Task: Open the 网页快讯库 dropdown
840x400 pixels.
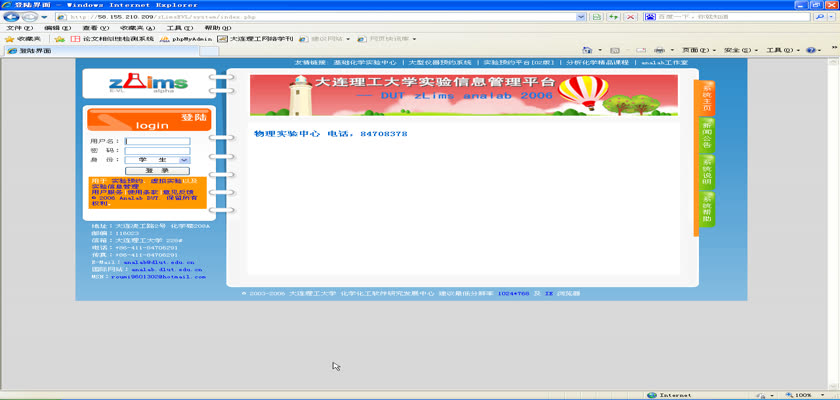Action: (387, 39)
